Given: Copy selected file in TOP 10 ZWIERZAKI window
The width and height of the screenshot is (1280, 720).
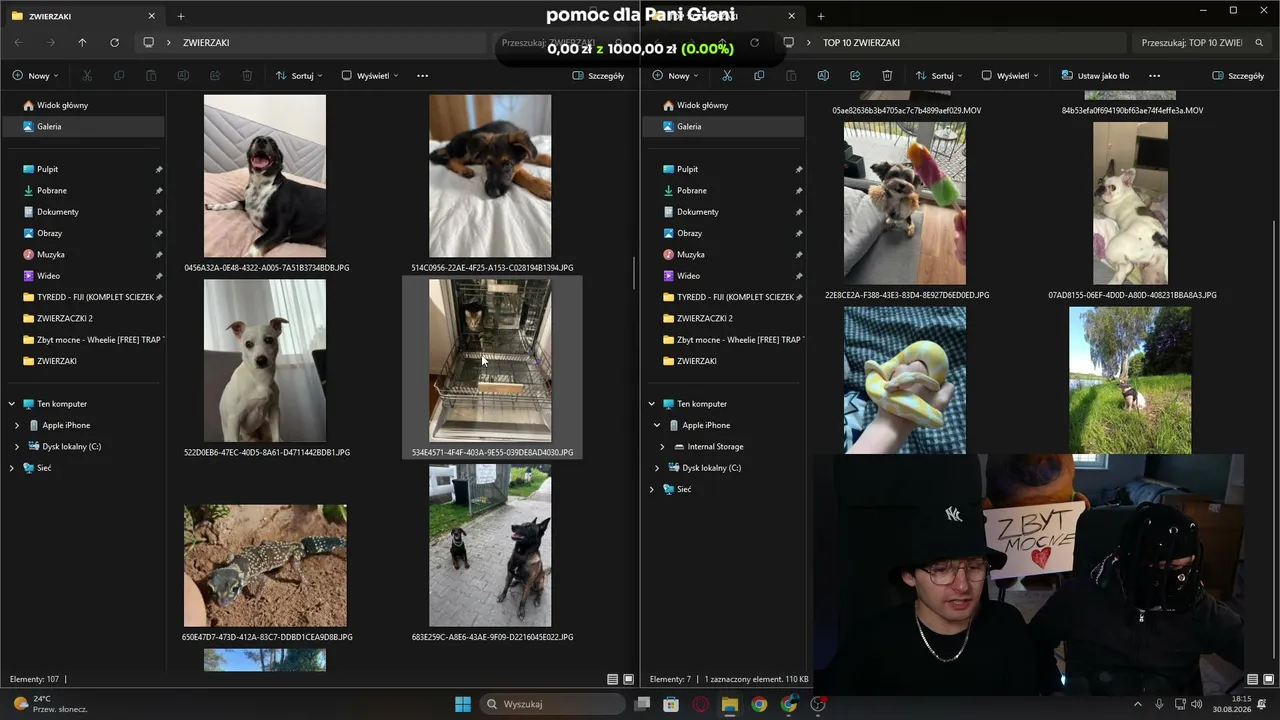Looking at the screenshot, I should click(759, 76).
